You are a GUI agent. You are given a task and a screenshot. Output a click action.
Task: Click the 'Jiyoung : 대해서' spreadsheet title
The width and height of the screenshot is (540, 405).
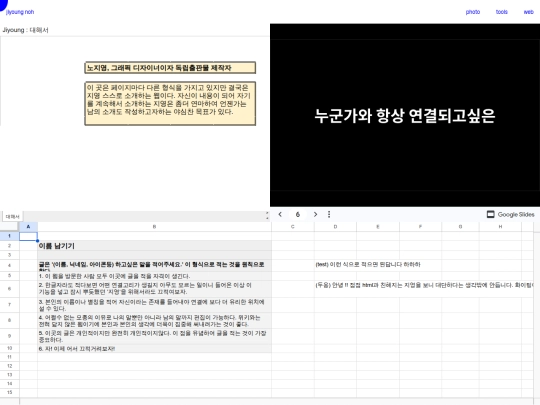click(x=25, y=30)
